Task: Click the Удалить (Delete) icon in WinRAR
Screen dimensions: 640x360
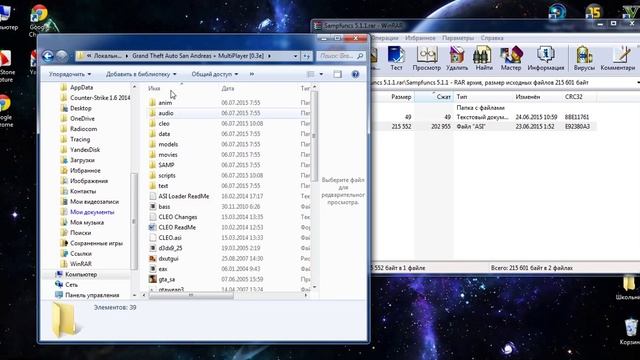Action: click(457, 59)
